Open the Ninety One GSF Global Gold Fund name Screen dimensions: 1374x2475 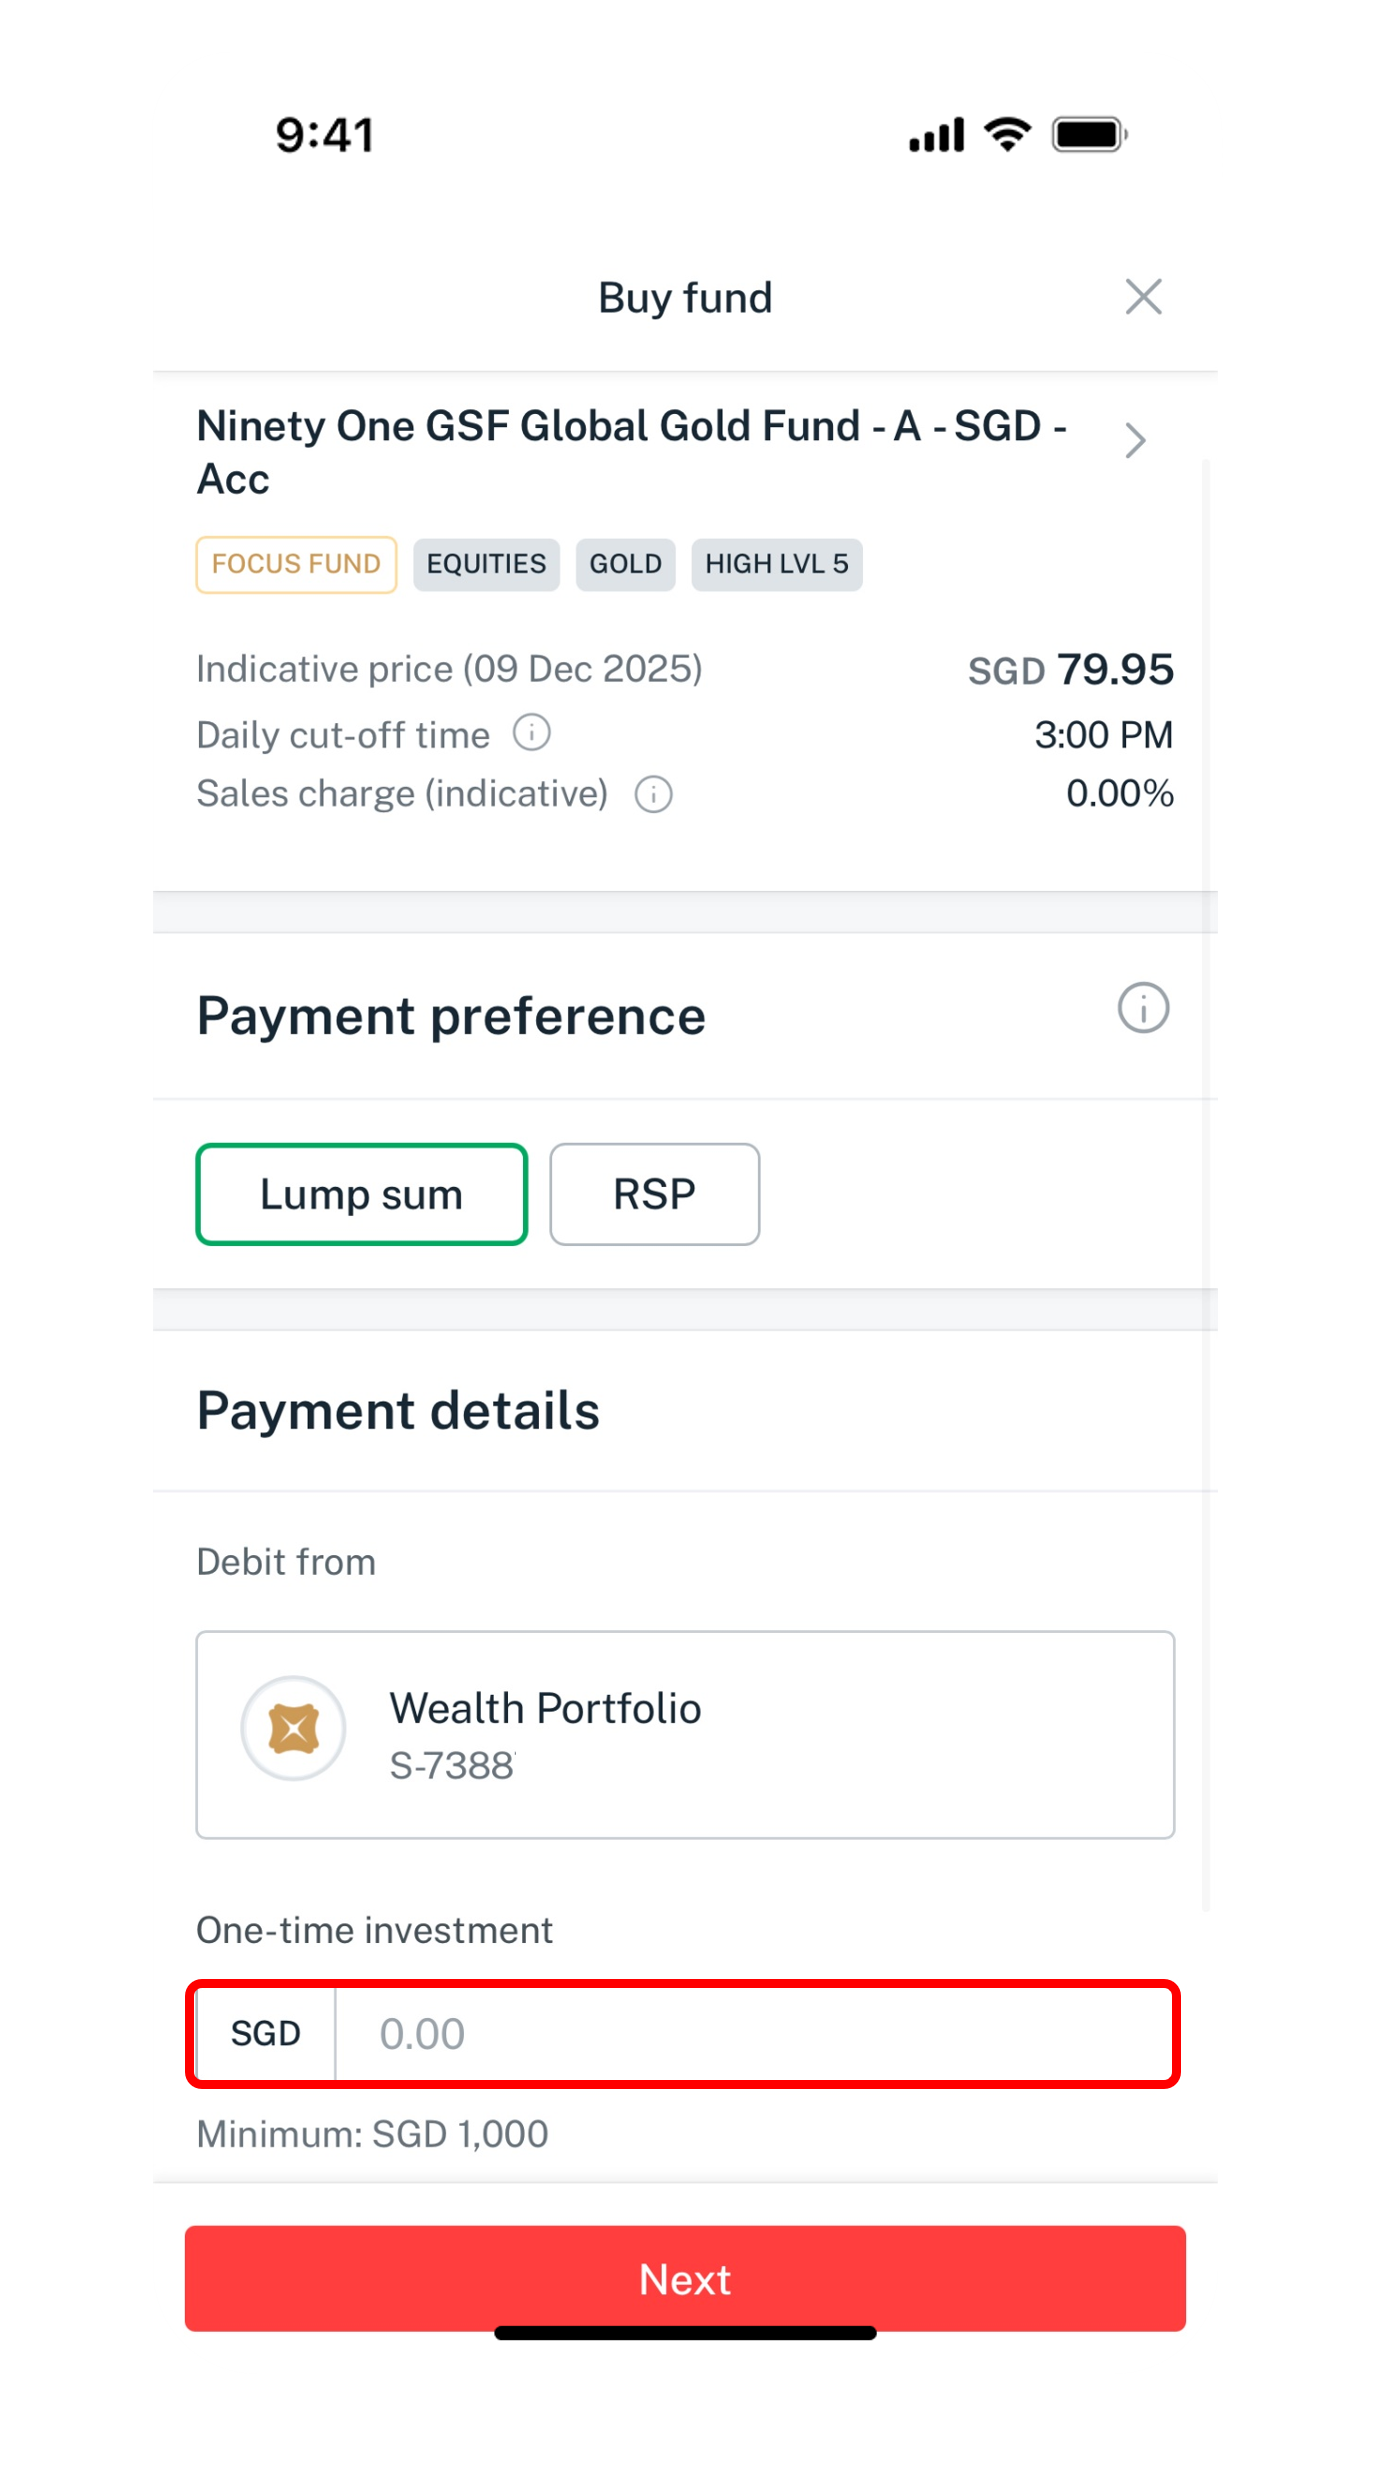[630, 452]
